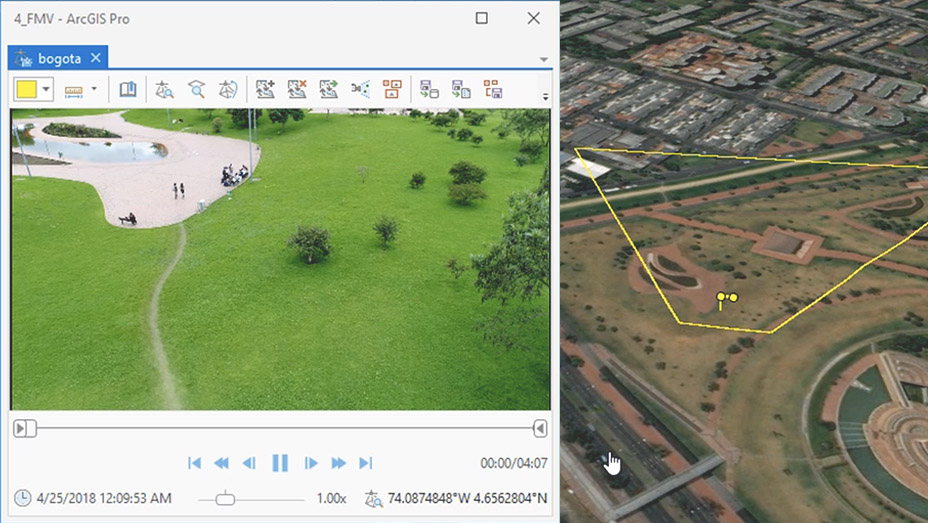Viewport: 928px width, 523px height.
Task: Click the coordinate locator icon beside coordinates
Action: click(373, 499)
